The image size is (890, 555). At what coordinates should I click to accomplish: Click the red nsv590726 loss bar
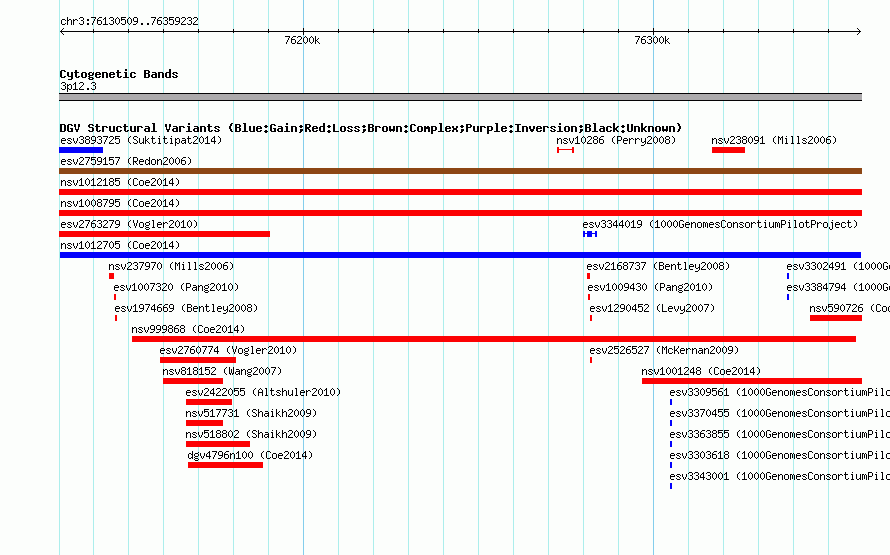[x=836, y=318]
